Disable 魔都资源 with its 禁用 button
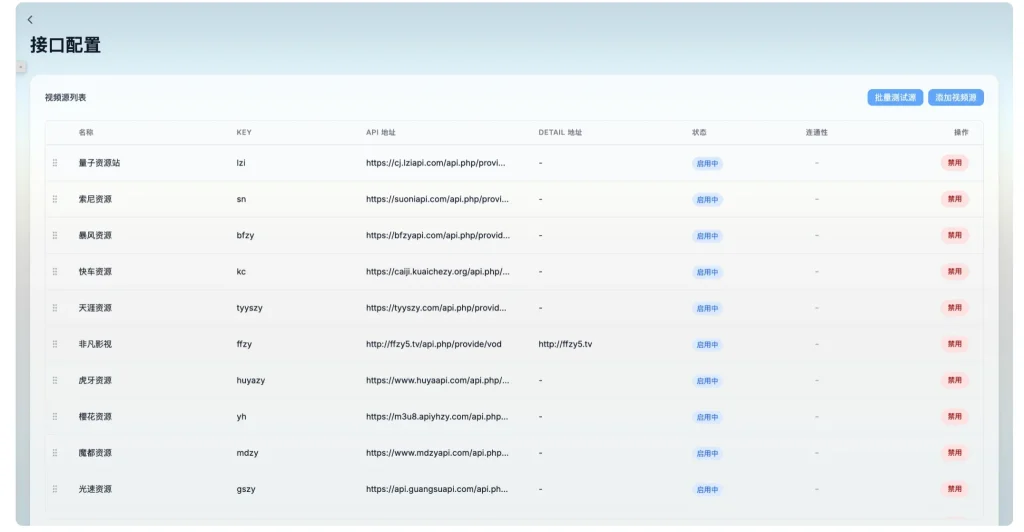This screenshot has height=532, width=1024. [954, 452]
